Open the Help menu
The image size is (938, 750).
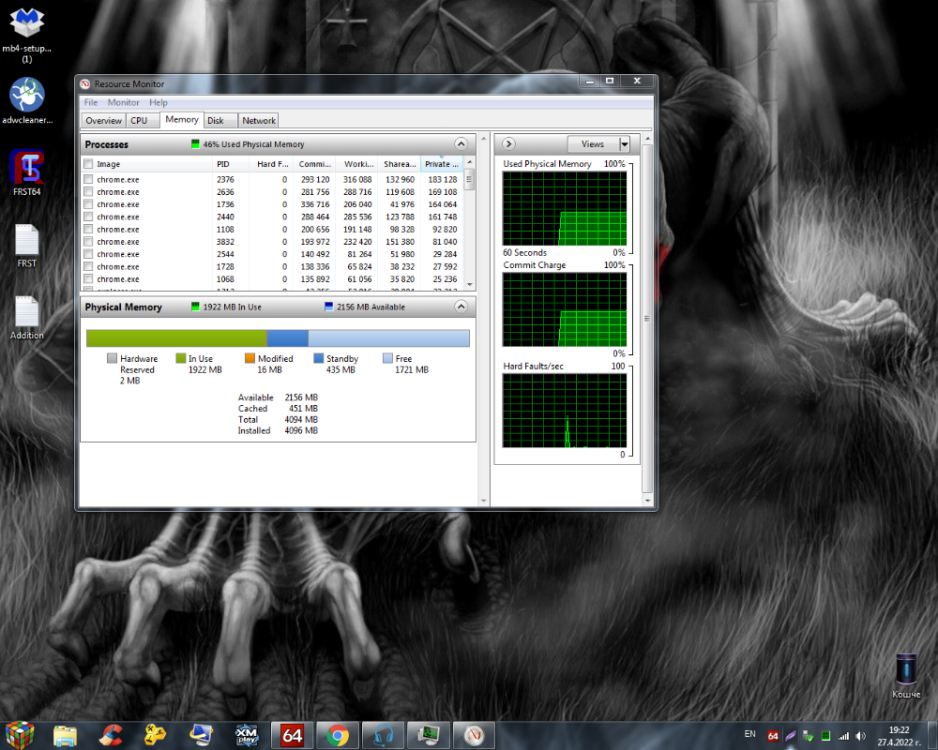click(159, 102)
